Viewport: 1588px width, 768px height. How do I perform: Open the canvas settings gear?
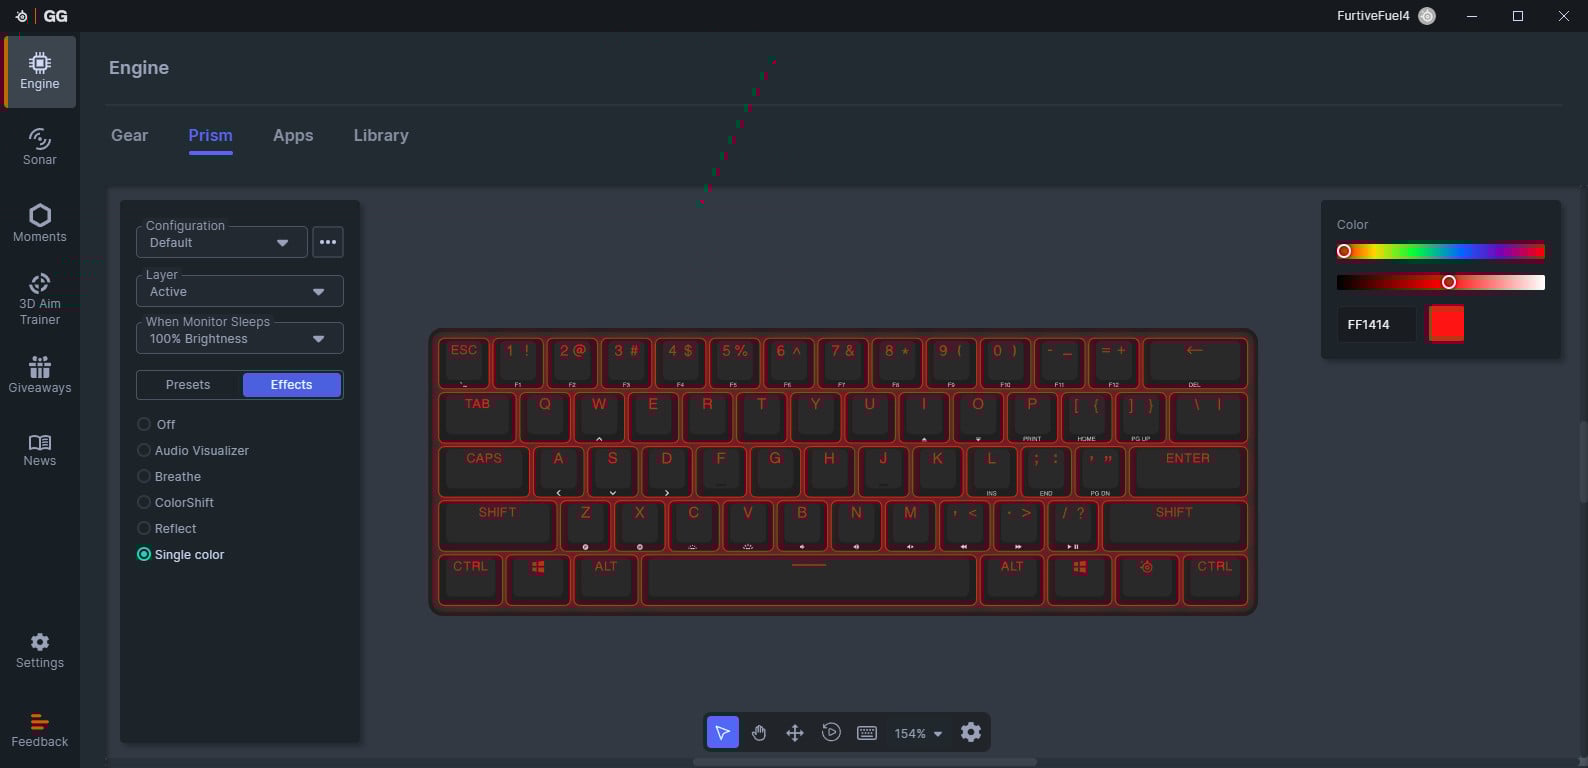pyautogui.click(x=971, y=733)
